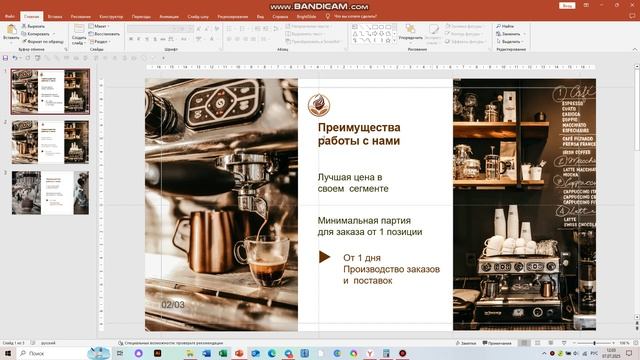
Task: Toggle underline formatting in font group
Action: pyautogui.click(x=147, y=39)
